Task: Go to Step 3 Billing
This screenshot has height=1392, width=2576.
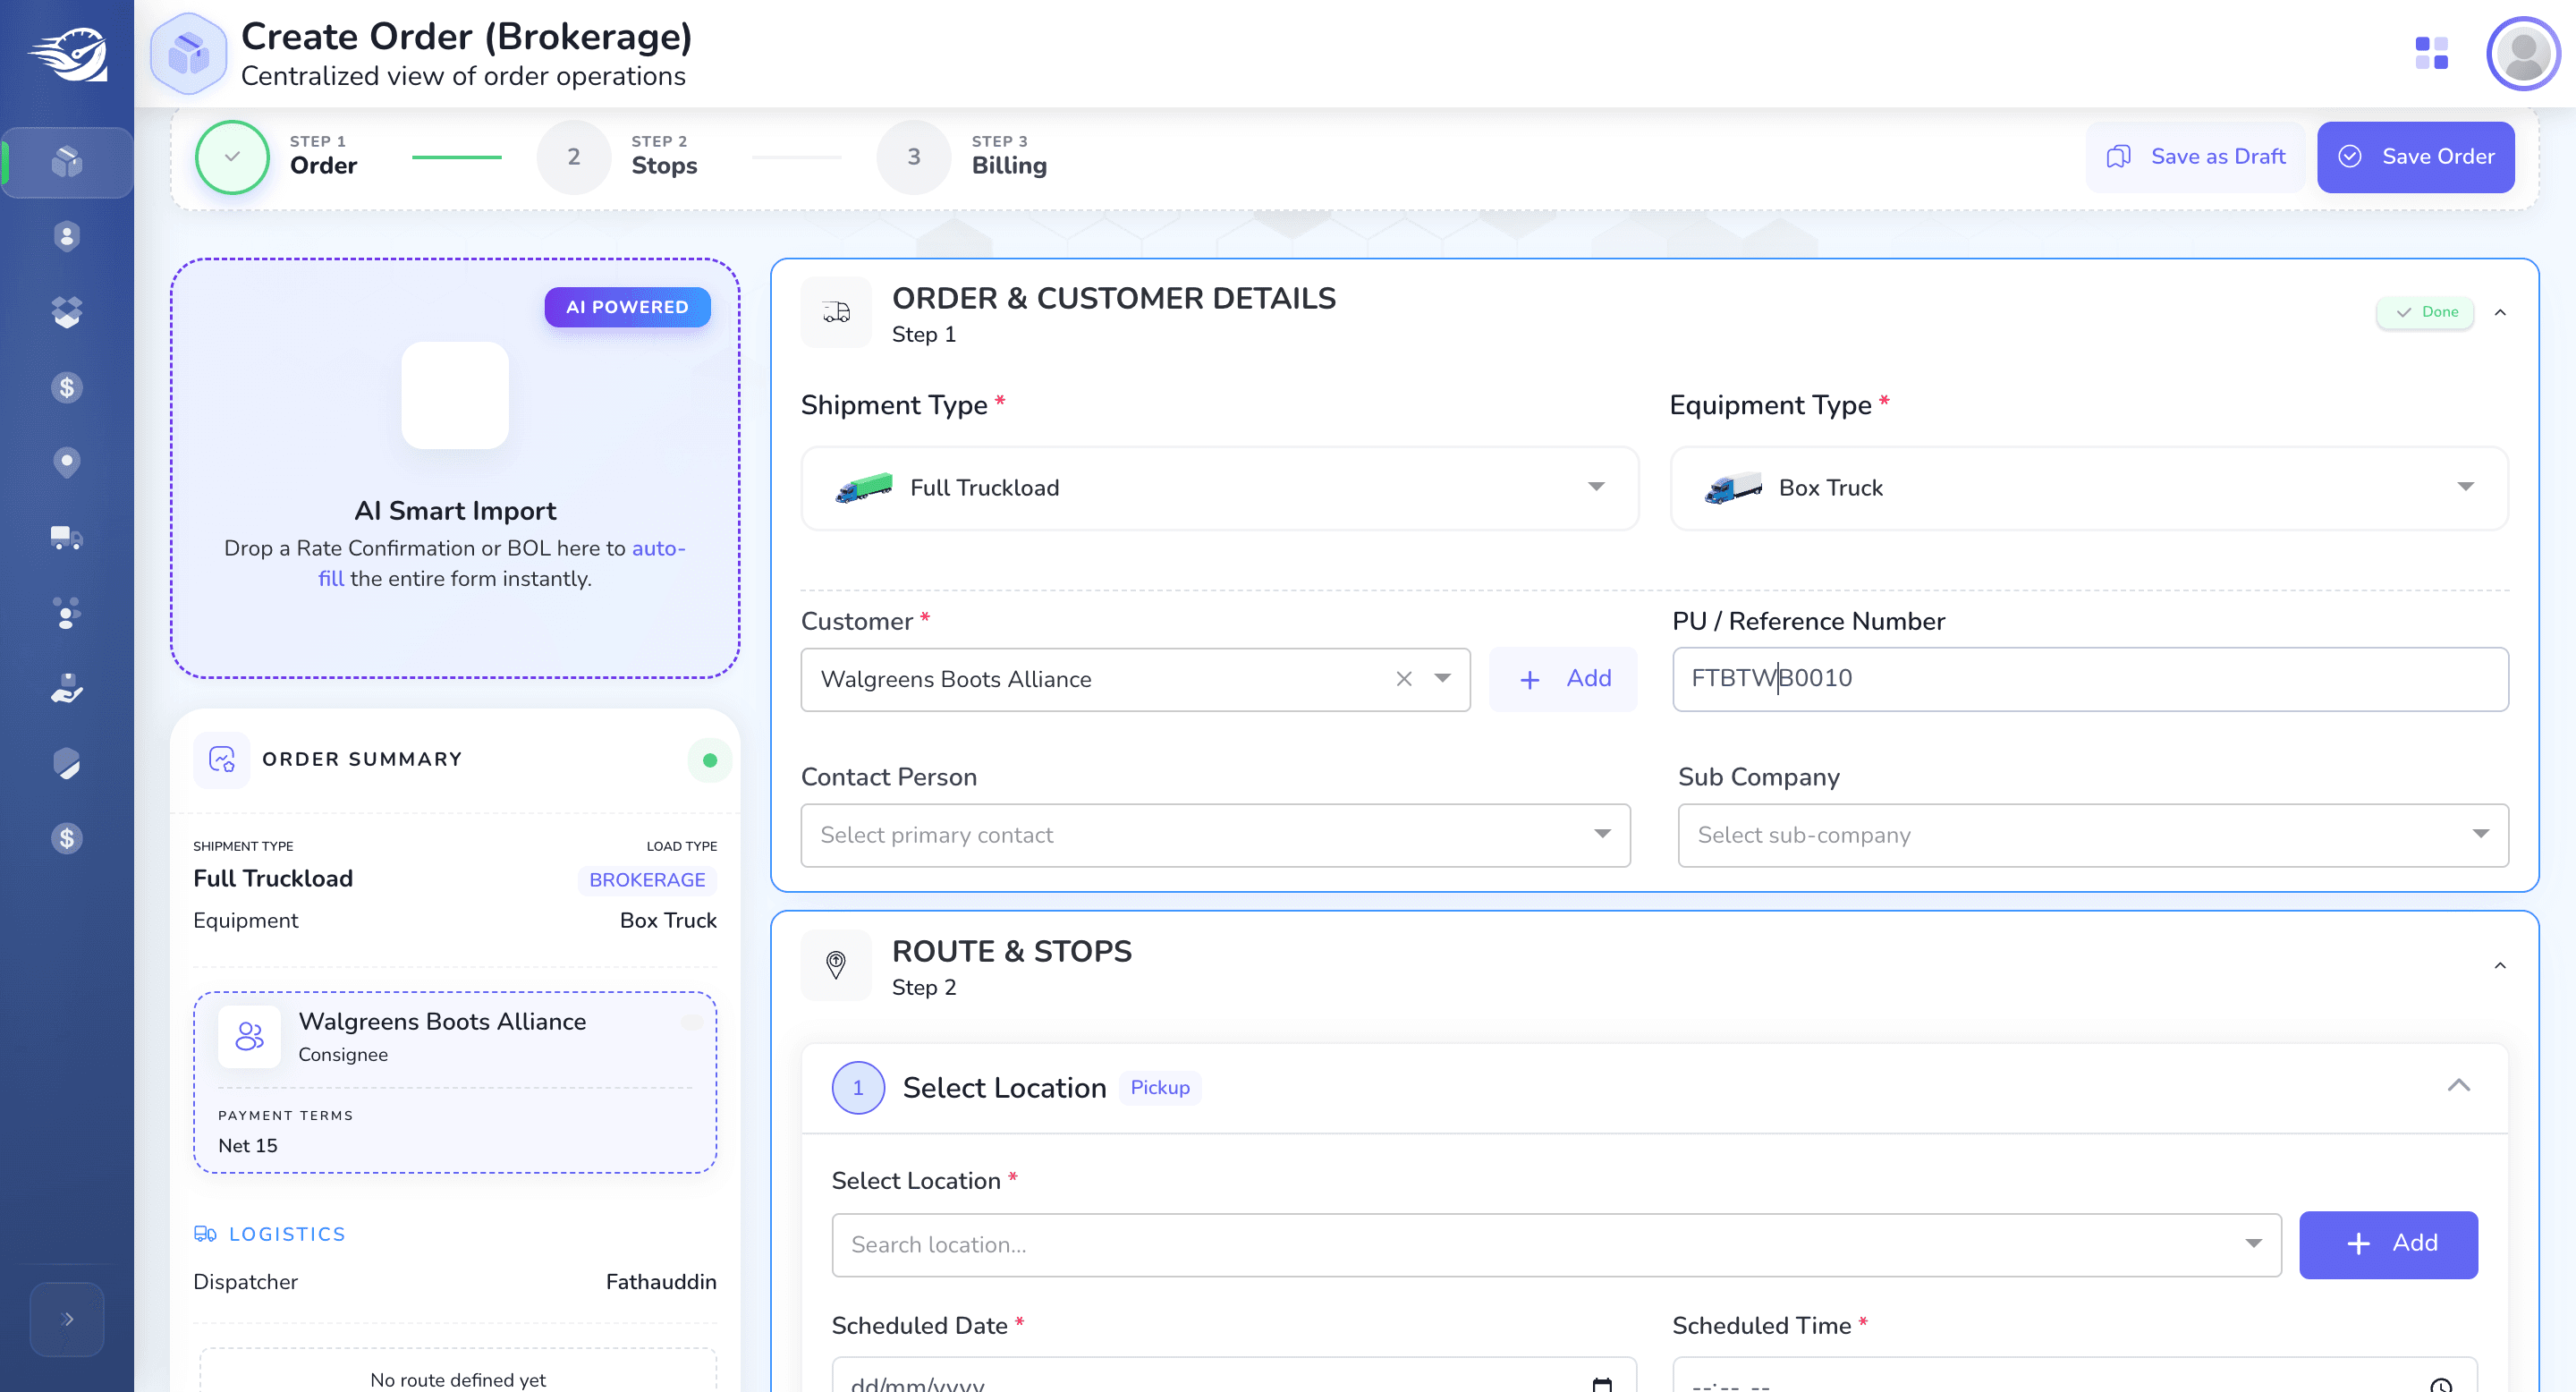Action: click(961, 157)
